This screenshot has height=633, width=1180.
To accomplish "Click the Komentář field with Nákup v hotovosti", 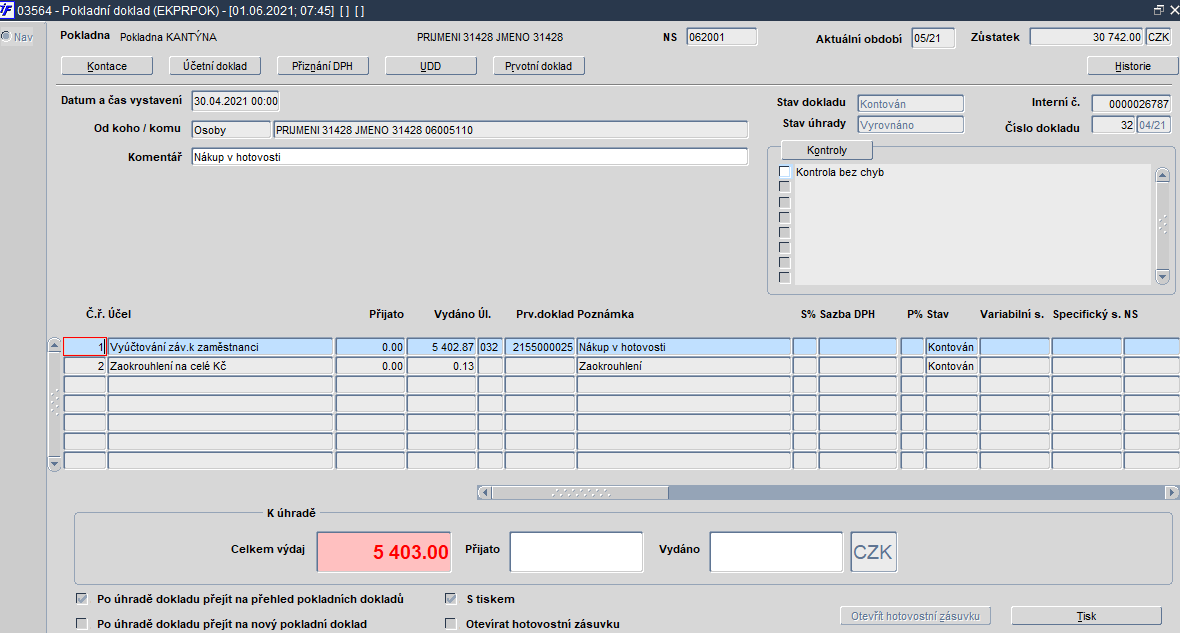I will tap(470, 157).
